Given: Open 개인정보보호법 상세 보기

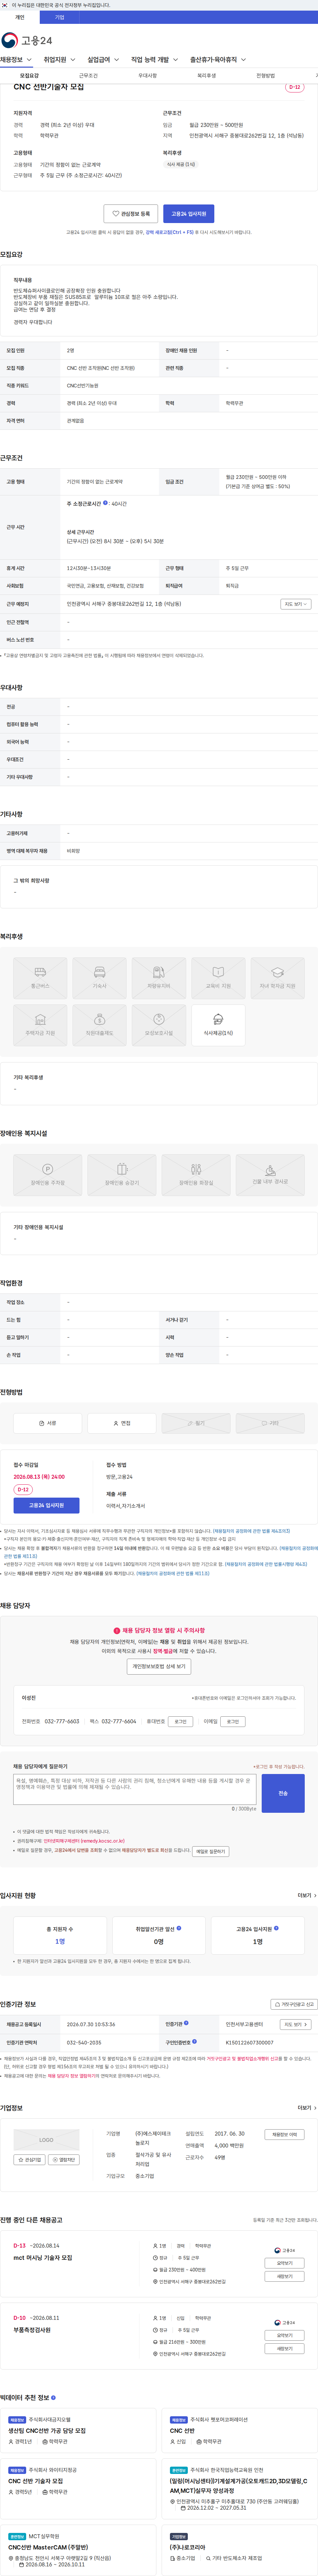Looking at the screenshot, I should pyautogui.click(x=159, y=1667).
